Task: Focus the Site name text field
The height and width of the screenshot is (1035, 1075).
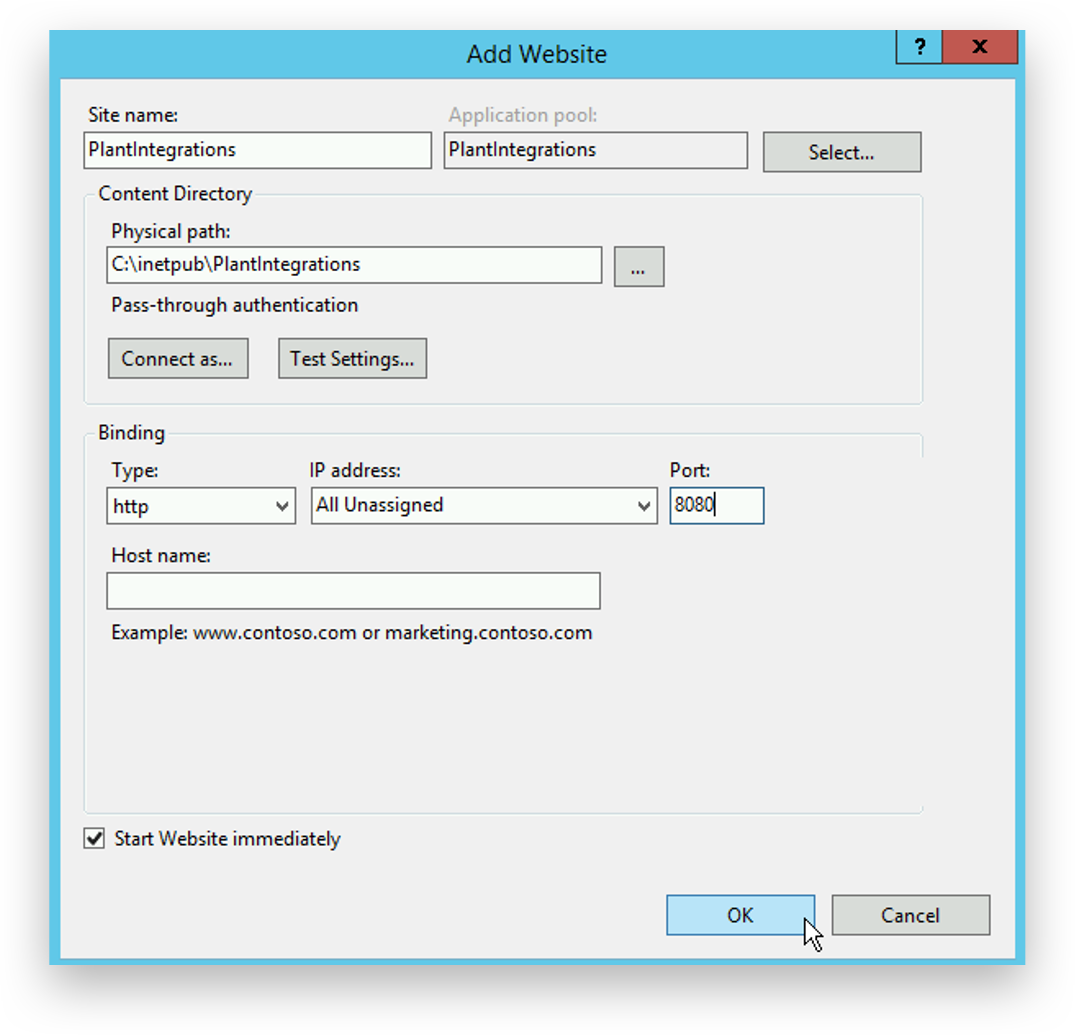Action: 258,150
